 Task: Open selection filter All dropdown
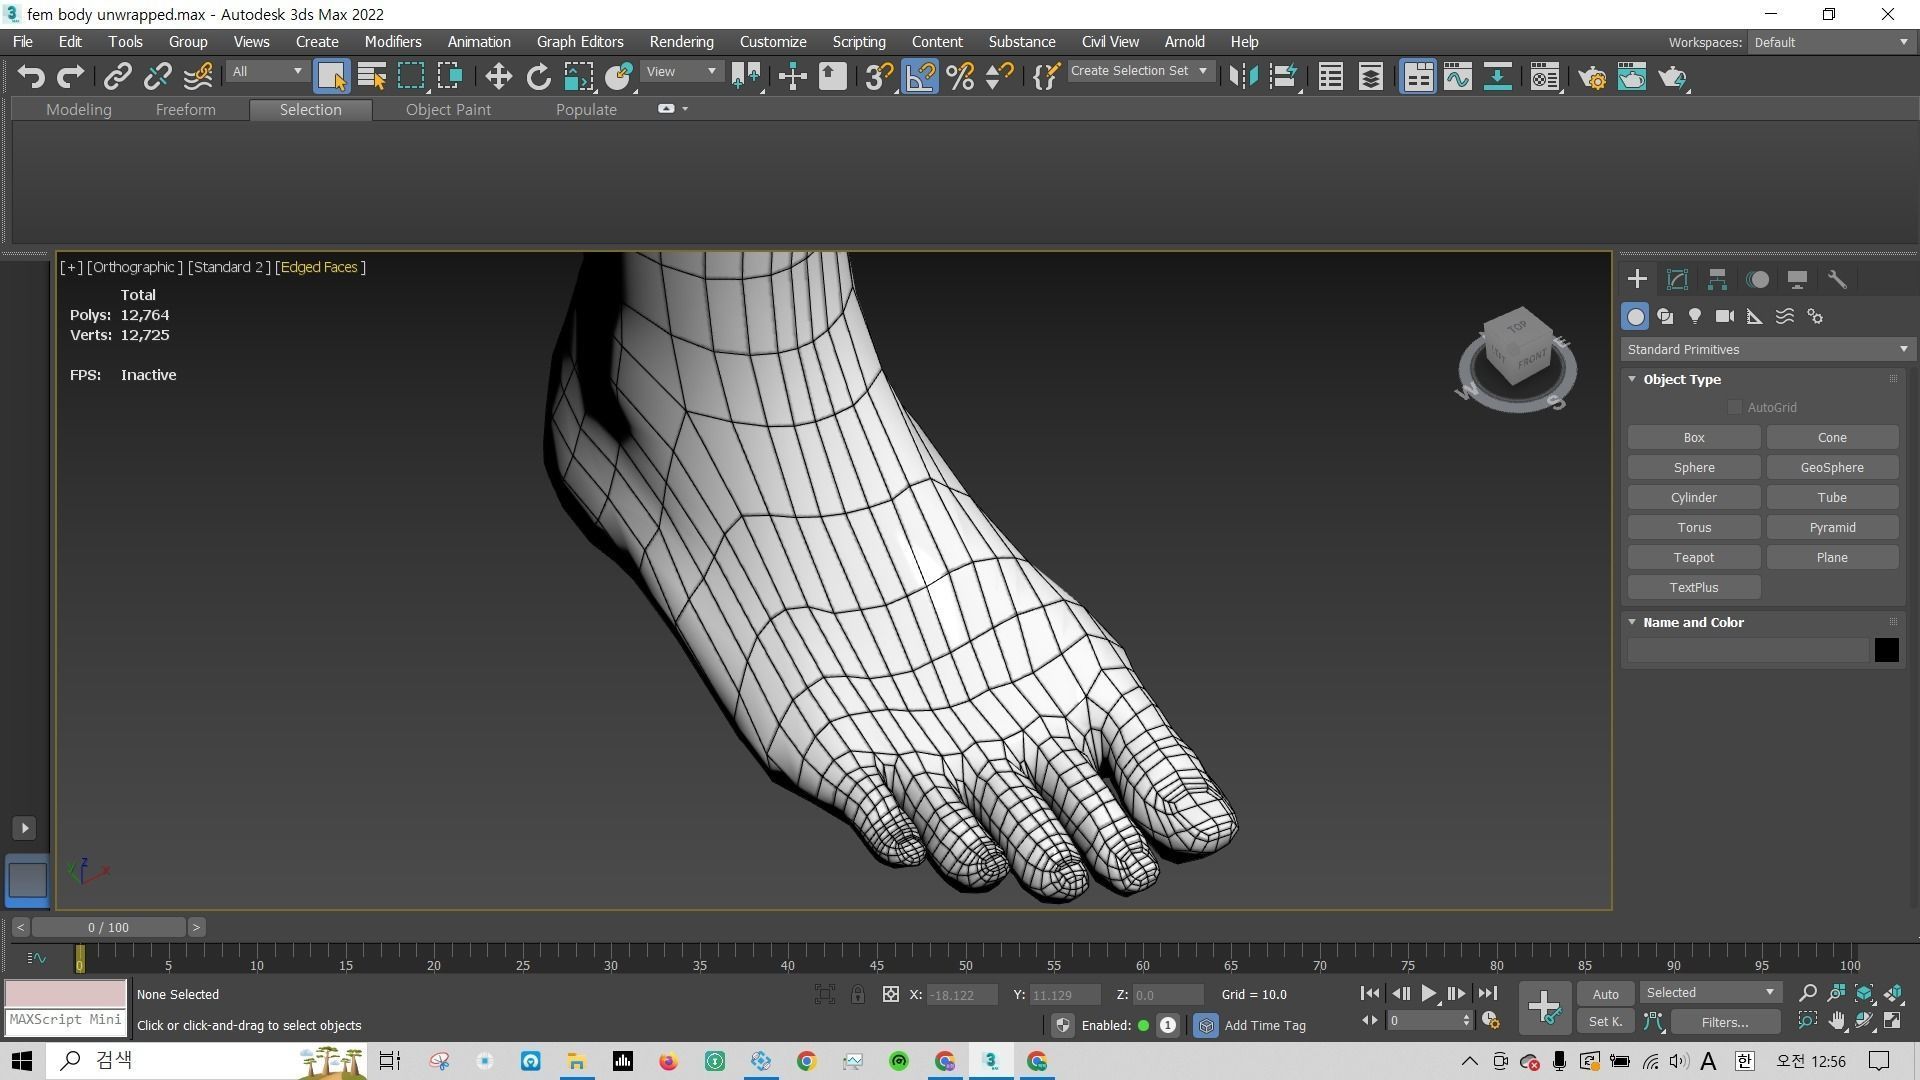266,71
